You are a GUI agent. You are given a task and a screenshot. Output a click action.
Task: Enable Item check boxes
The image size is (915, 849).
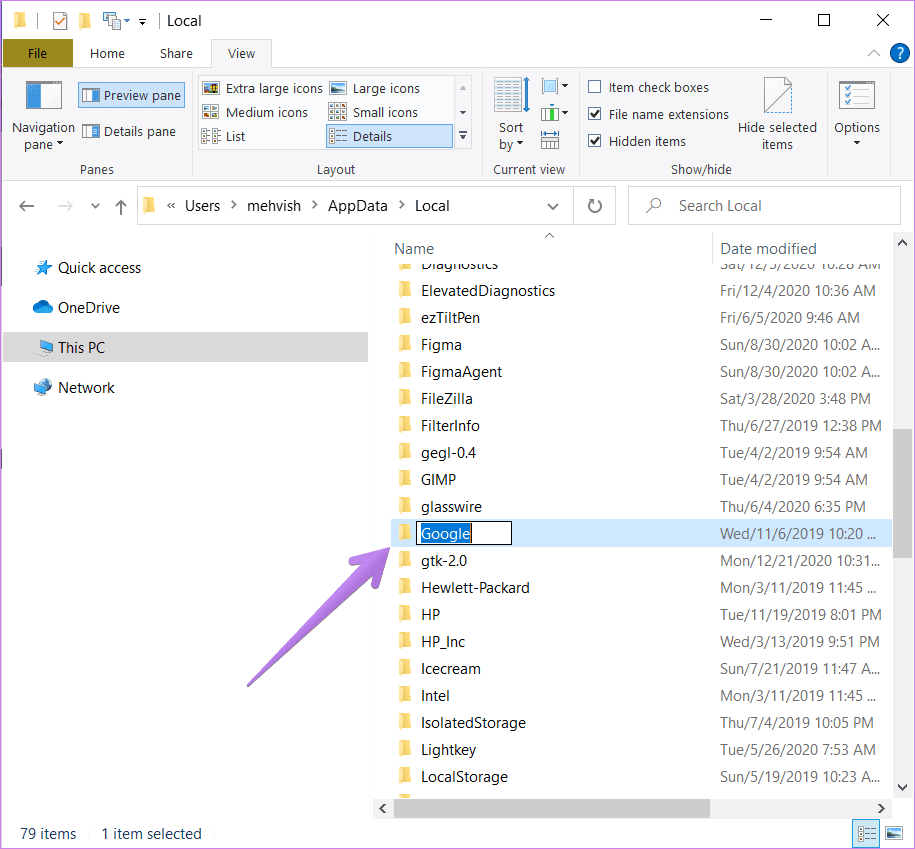pyautogui.click(x=595, y=87)
